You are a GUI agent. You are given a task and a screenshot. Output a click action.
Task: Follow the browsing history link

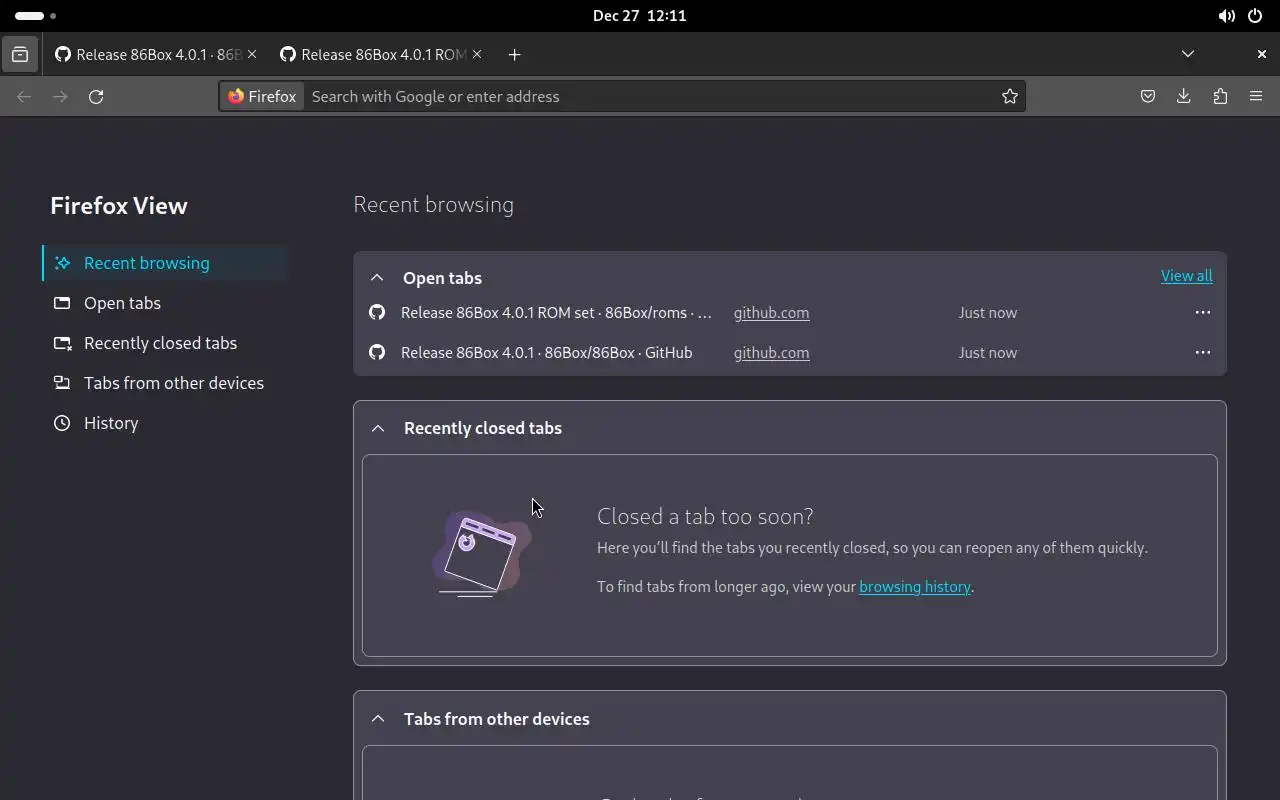tap(915, 587)
